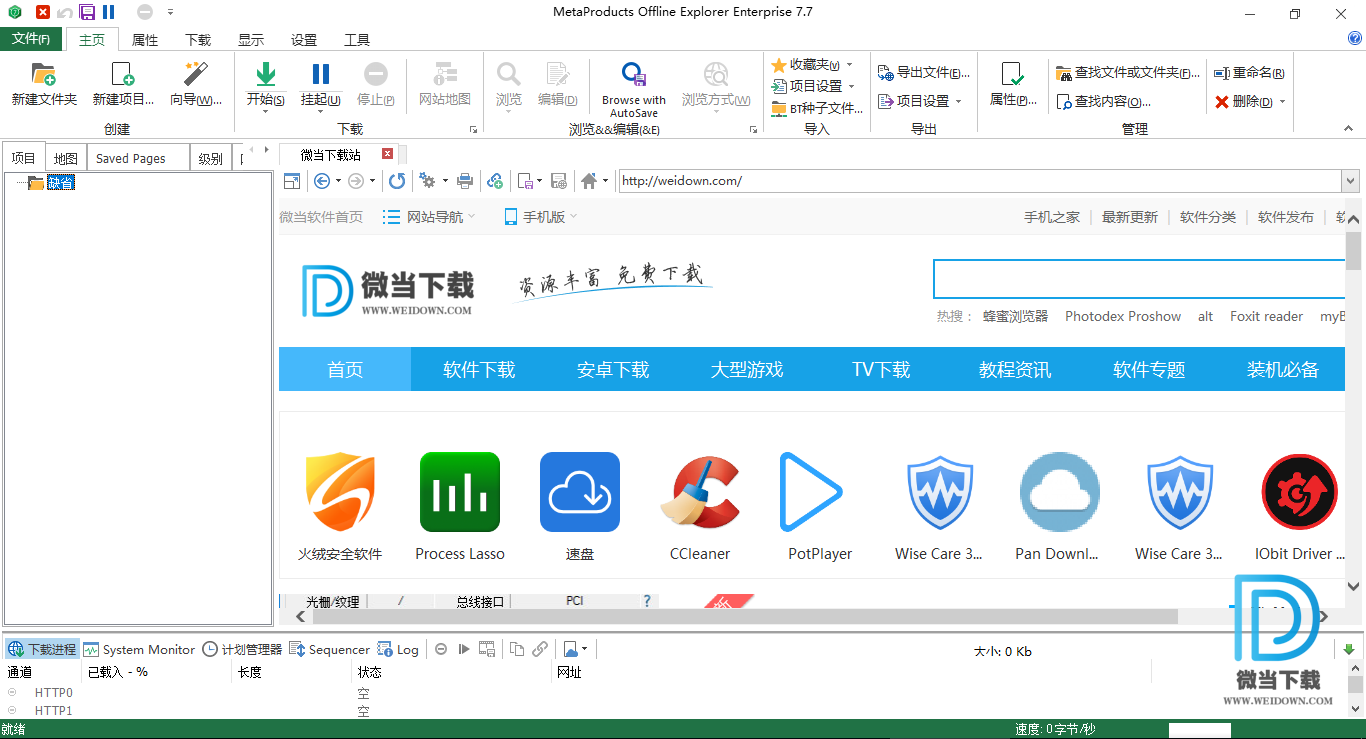Screen dimensions: 1366x739
Task: Suspend downloads with the 挂起 pause icon
Action: [x=321, y=74]
